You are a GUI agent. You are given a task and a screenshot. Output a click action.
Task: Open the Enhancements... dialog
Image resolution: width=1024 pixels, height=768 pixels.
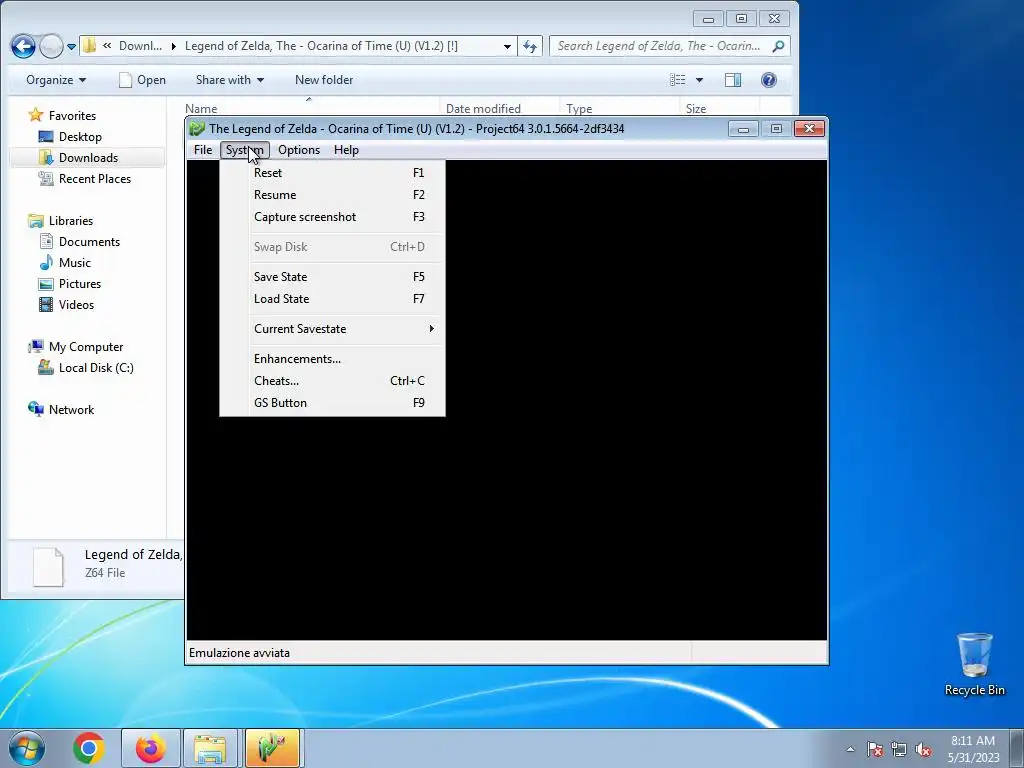click(x=332, y=359)
